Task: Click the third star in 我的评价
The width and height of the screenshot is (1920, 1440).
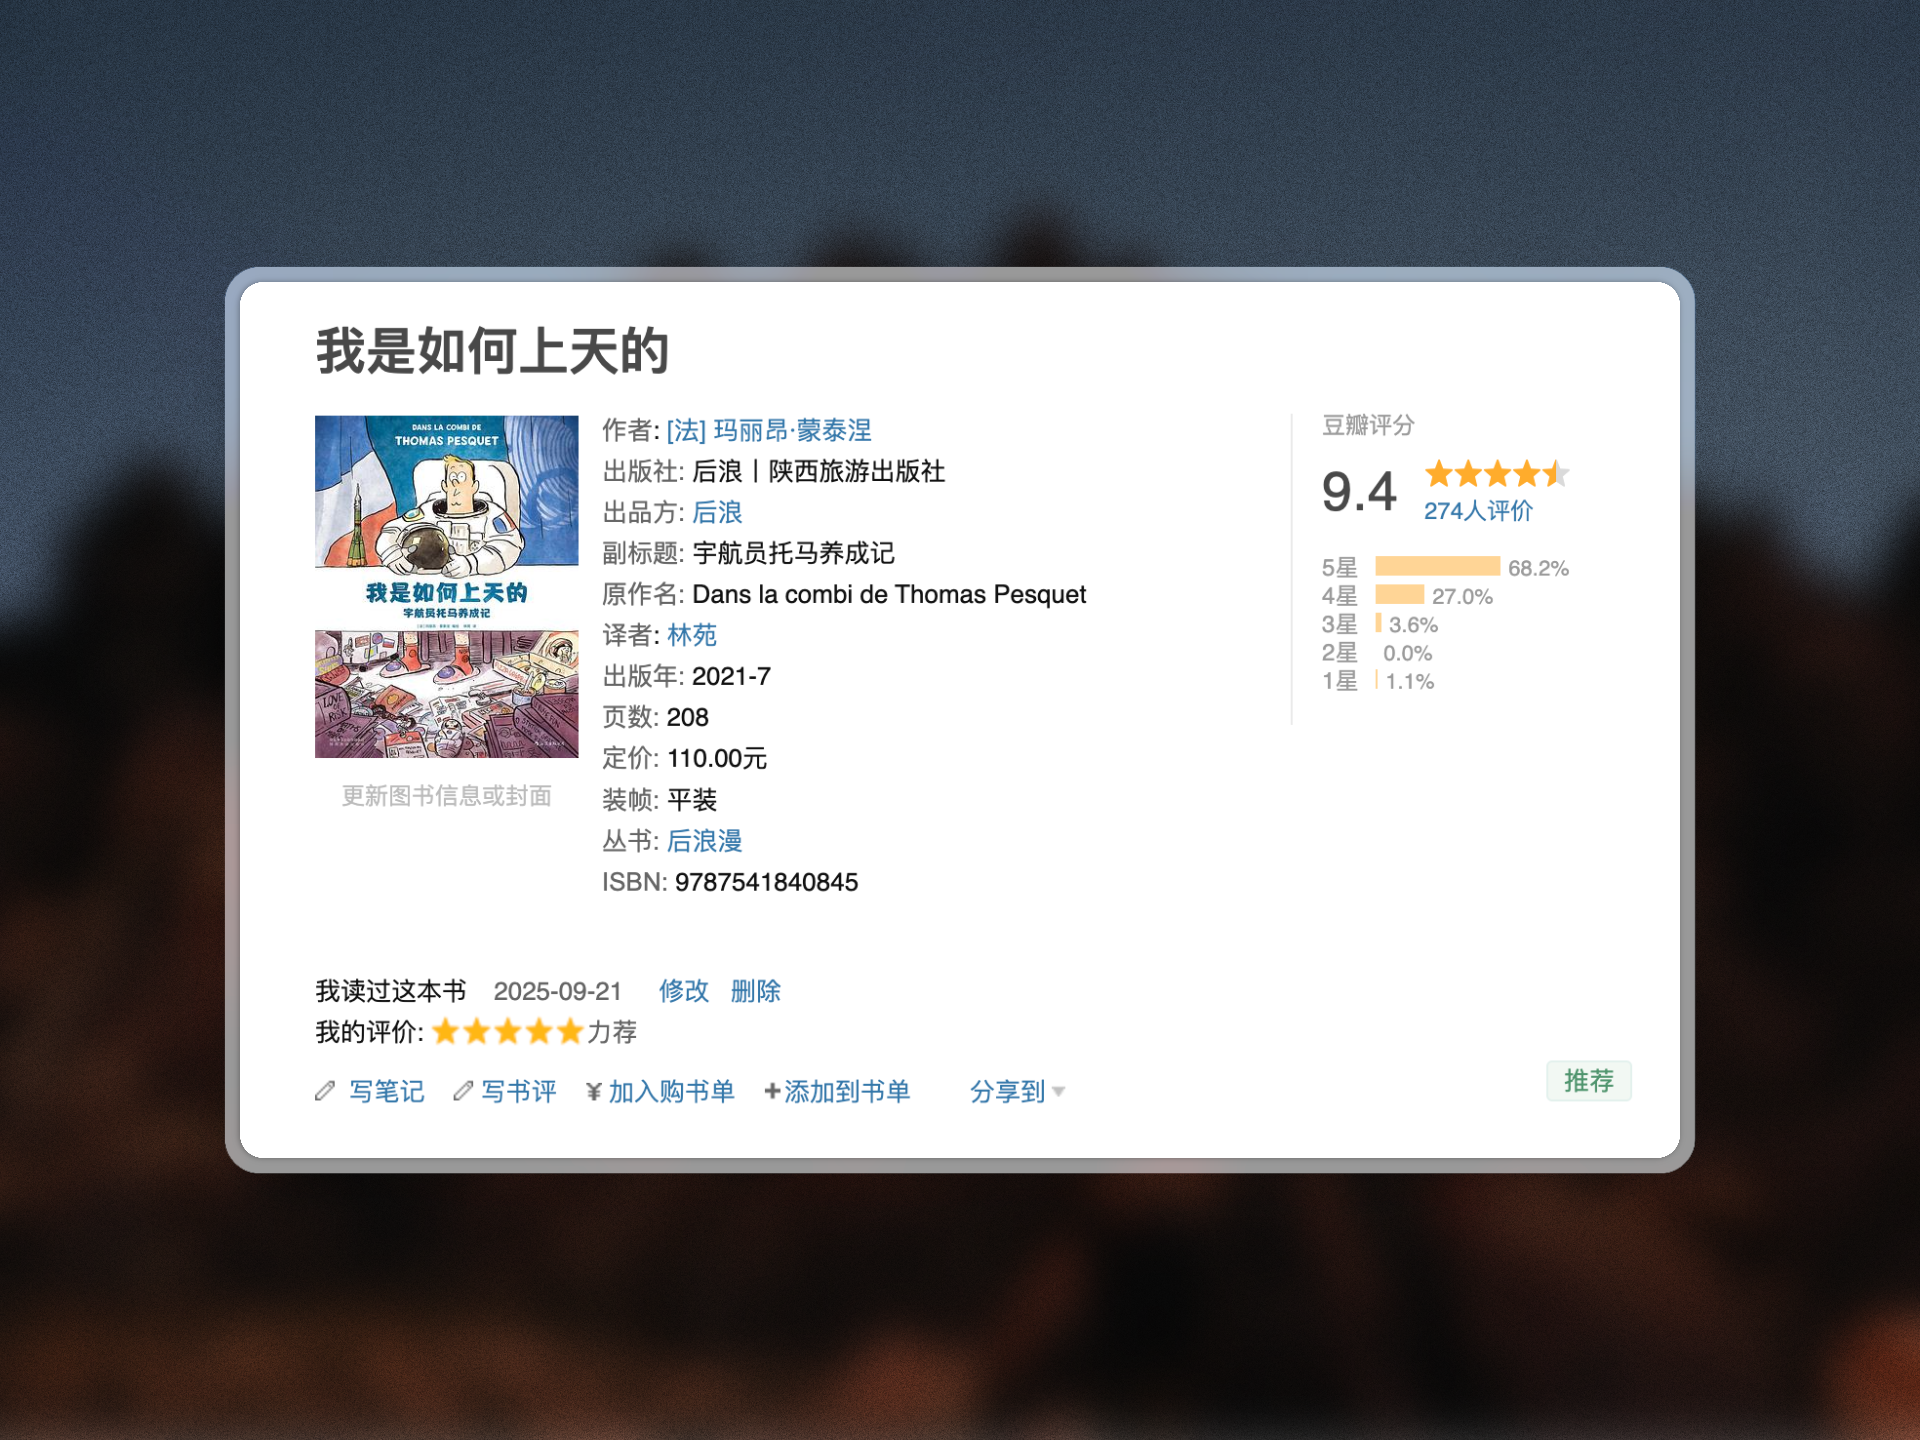Action: [508, 1031]
